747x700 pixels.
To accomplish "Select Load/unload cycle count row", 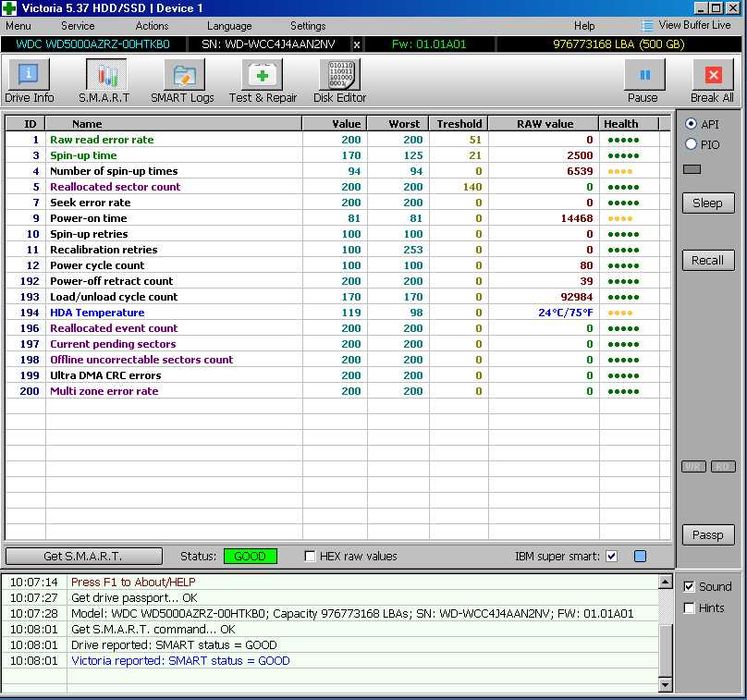I will [x=337, y=297].
